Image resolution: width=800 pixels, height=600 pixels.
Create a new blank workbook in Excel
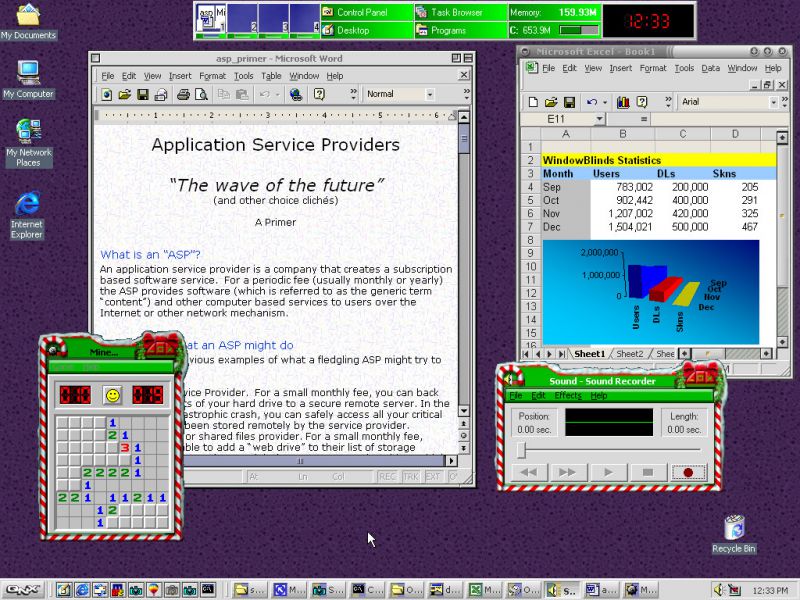click(x=533, y=102)
